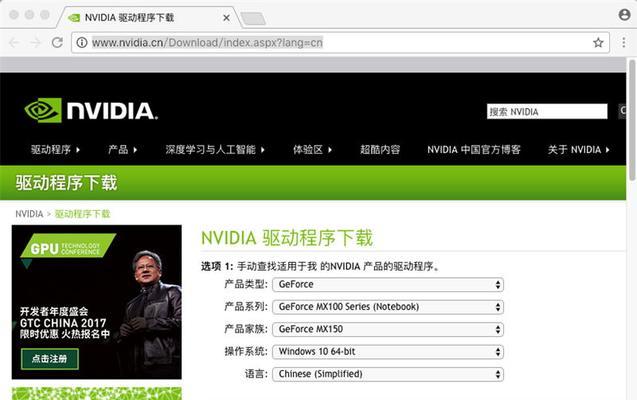
Task: Click the green 驱动程序下载 banner title
Action: click(x=66, y=183)
